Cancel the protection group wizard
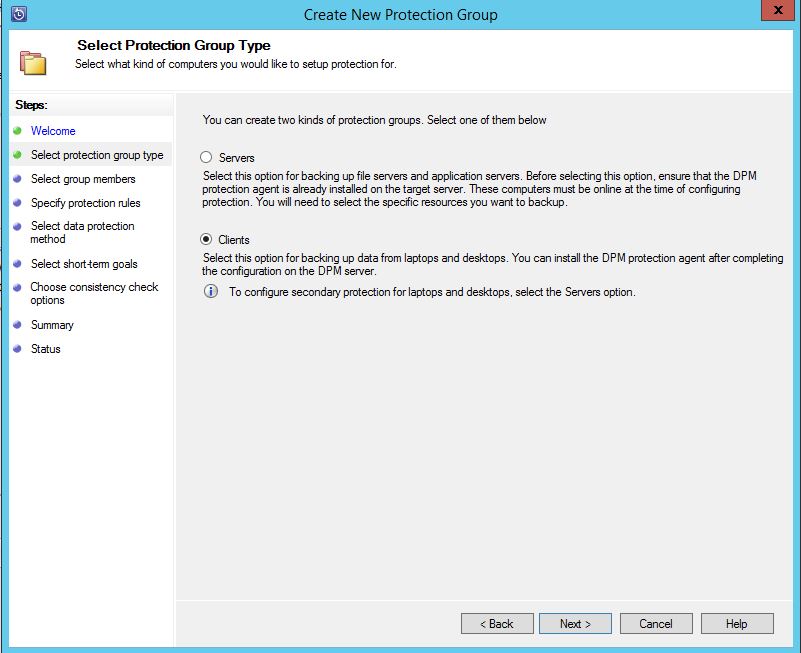The height and width of the screenshot is (653, 801). [x=656, y=623]
